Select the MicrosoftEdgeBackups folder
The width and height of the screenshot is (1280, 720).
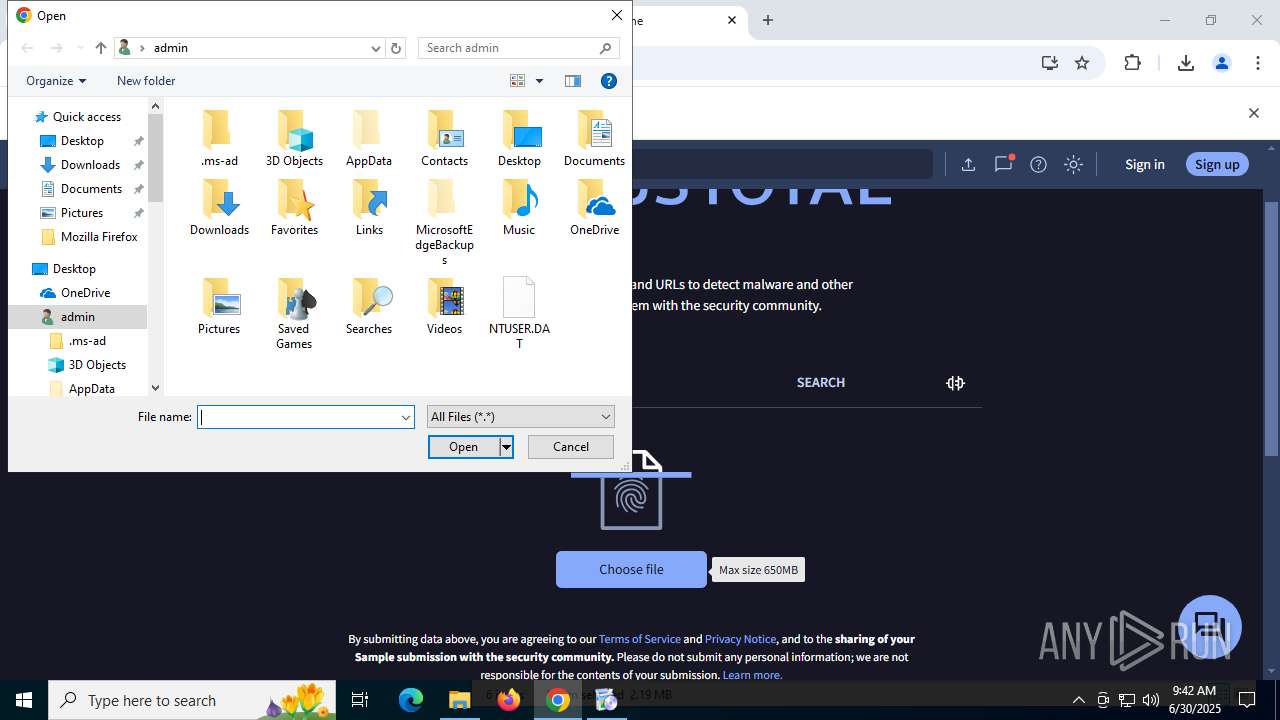tap(444, 223)
